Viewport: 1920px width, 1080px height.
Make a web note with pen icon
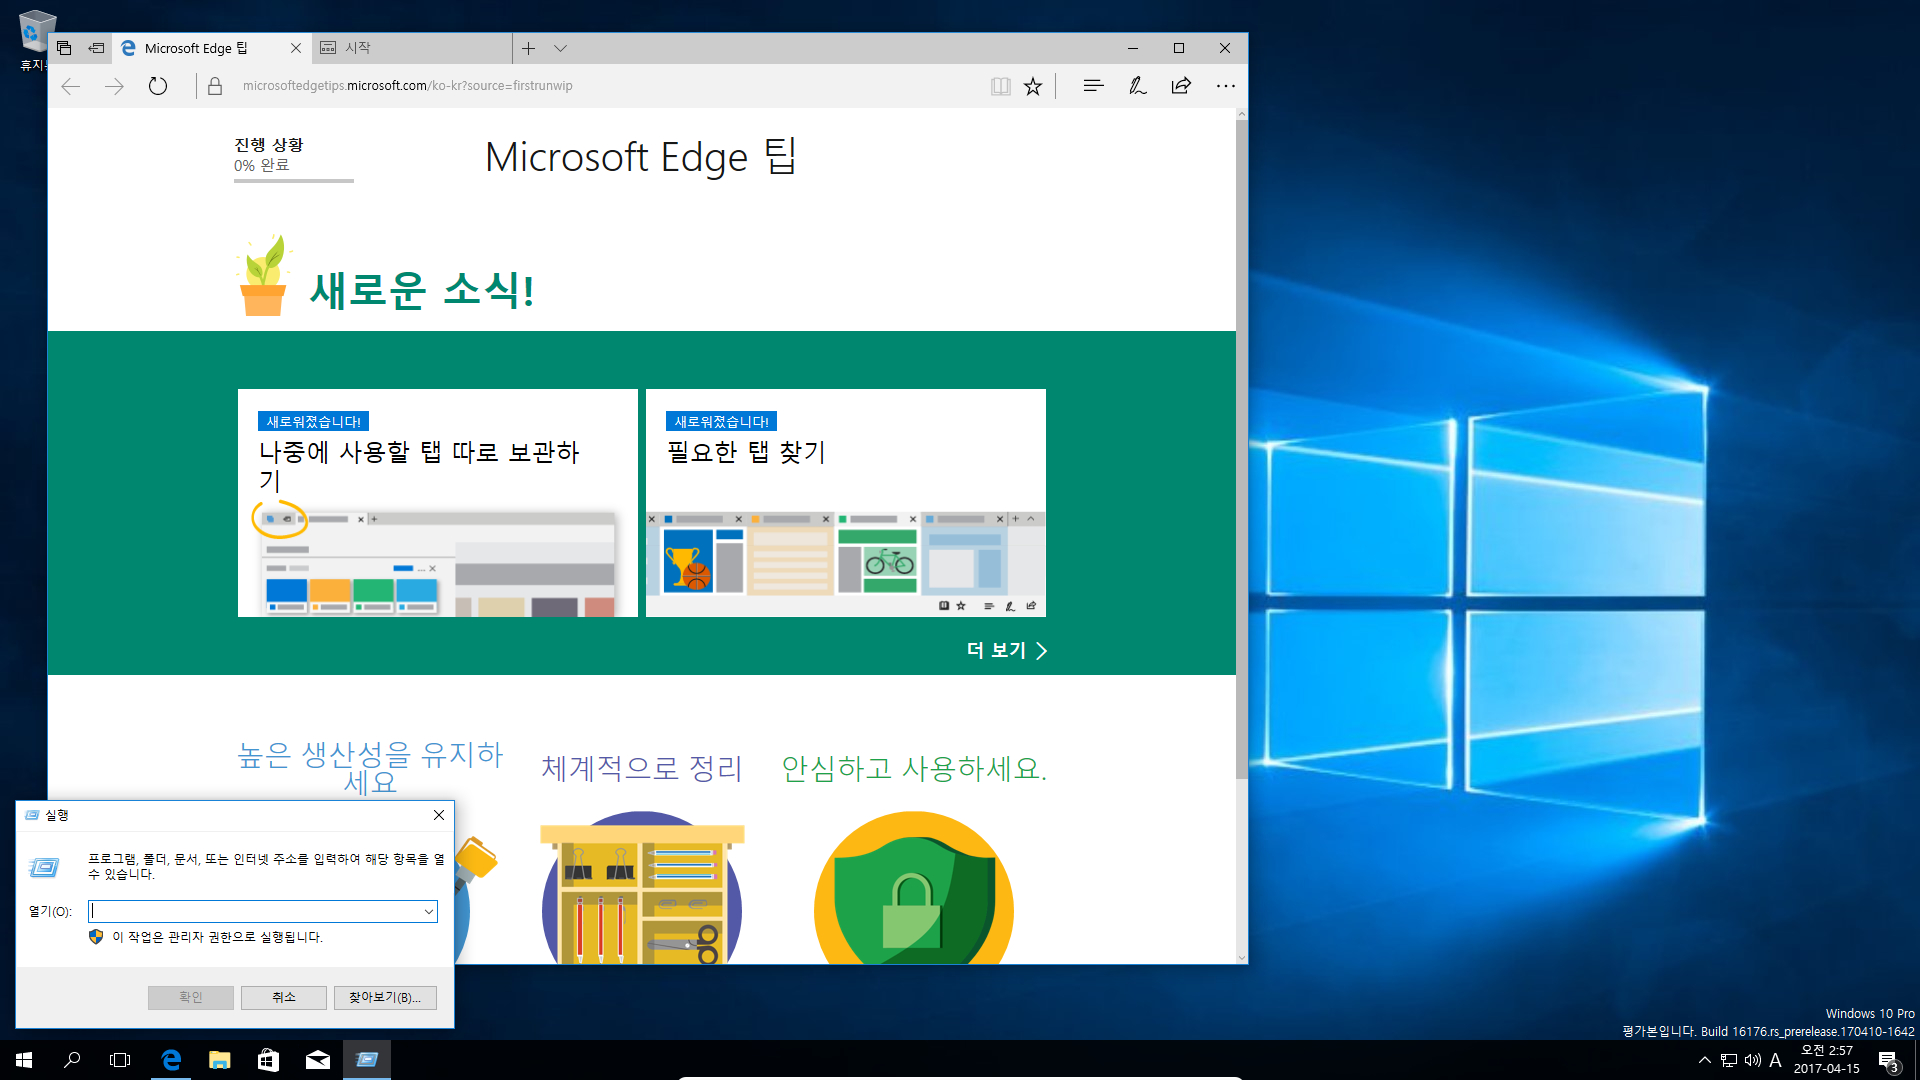pyautogui.click(x=1137, y=86)
